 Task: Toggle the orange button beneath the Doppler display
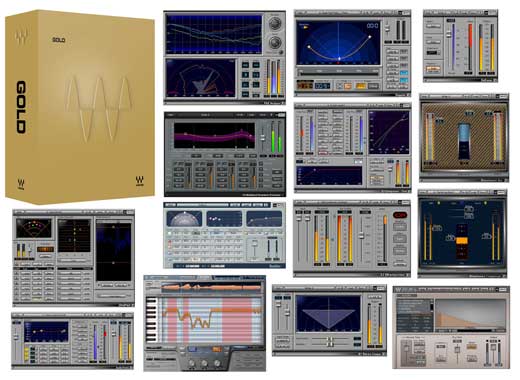(348, 86)
